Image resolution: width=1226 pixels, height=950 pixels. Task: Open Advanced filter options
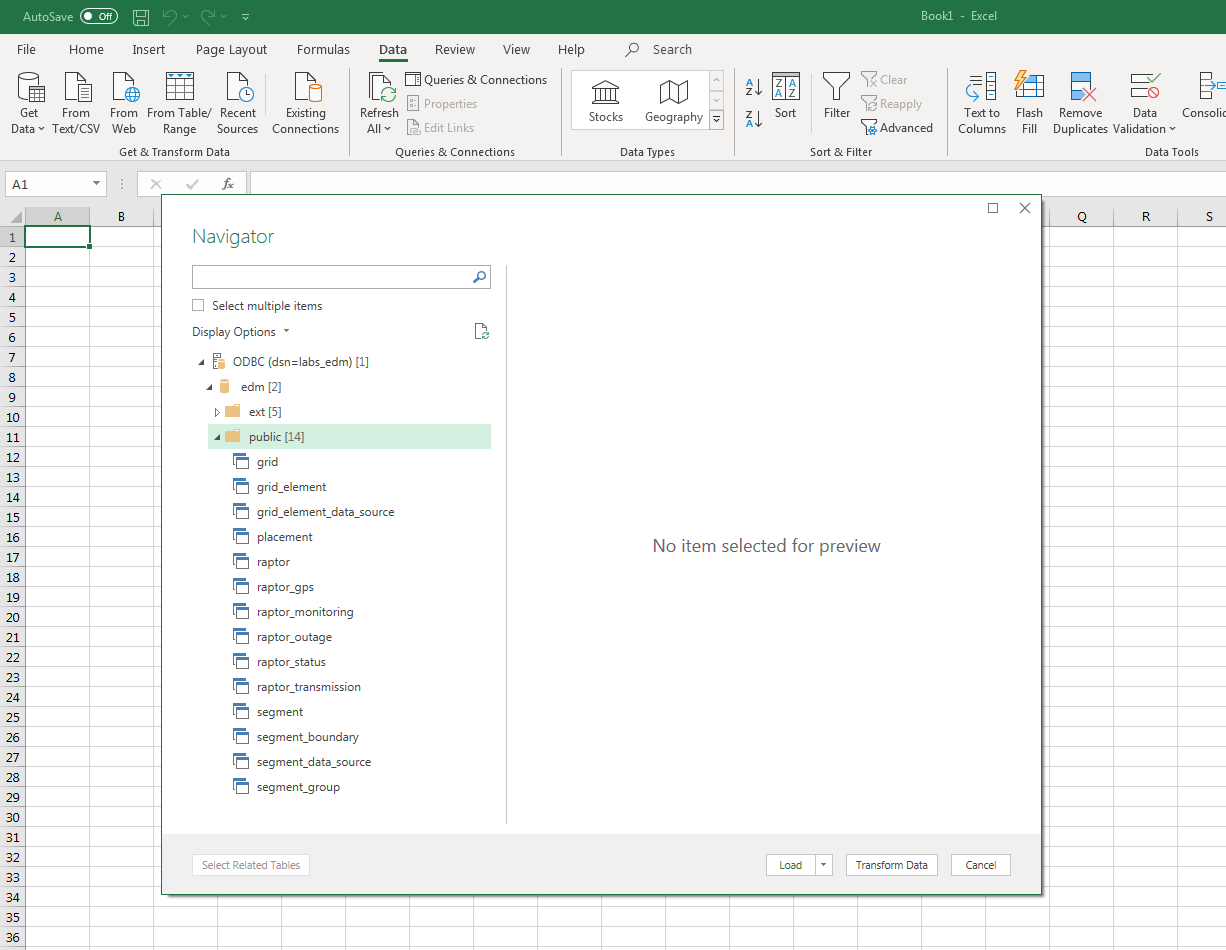[x=897, y=128]
